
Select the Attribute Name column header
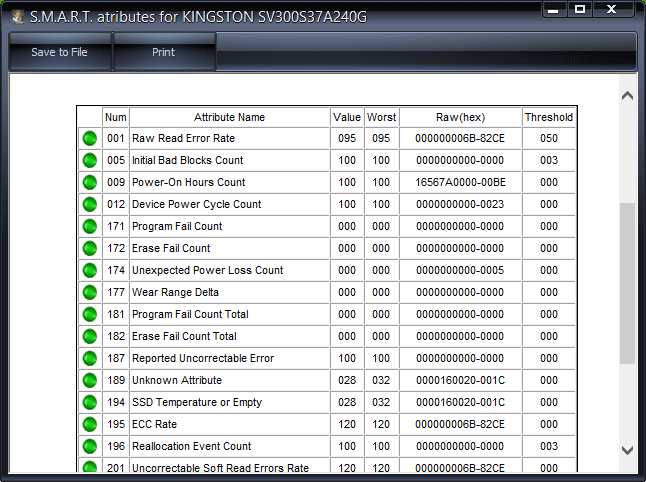coord(229,117)
